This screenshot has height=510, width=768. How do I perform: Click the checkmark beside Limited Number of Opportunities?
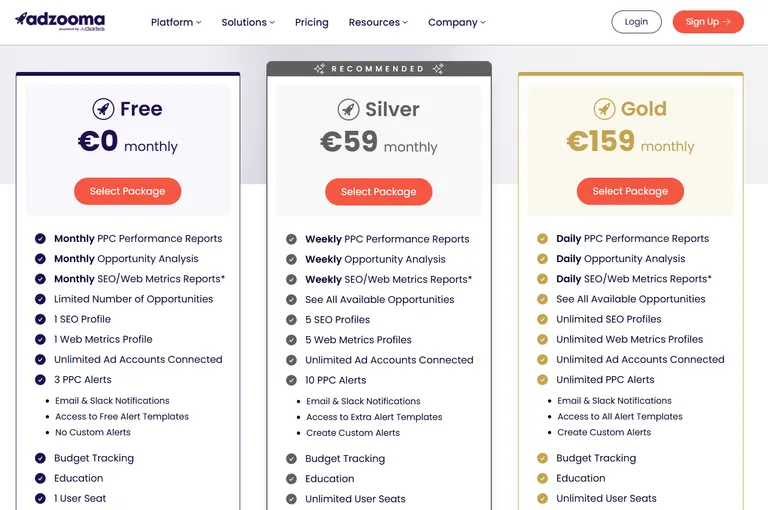(40, 299)
